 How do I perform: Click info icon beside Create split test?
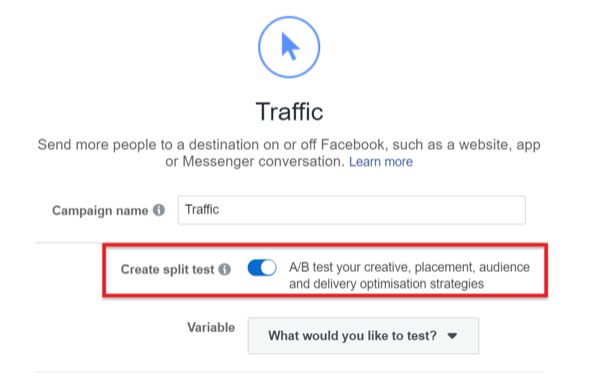point(225,269)
